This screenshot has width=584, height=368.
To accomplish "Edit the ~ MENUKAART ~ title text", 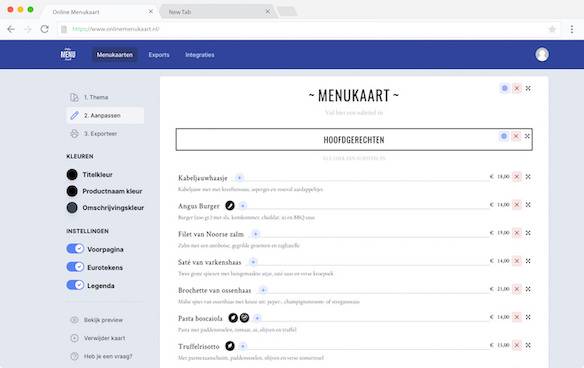I will tap(354, 96).
